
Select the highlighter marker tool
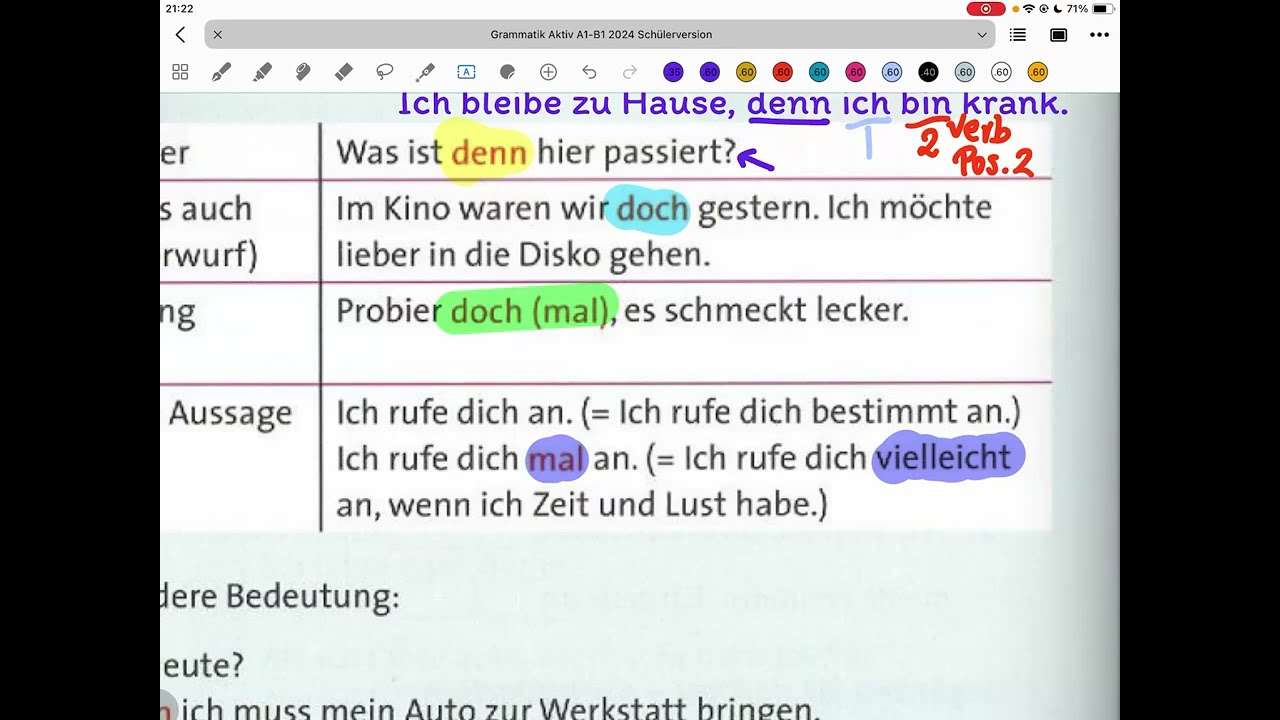coord(262,72)
